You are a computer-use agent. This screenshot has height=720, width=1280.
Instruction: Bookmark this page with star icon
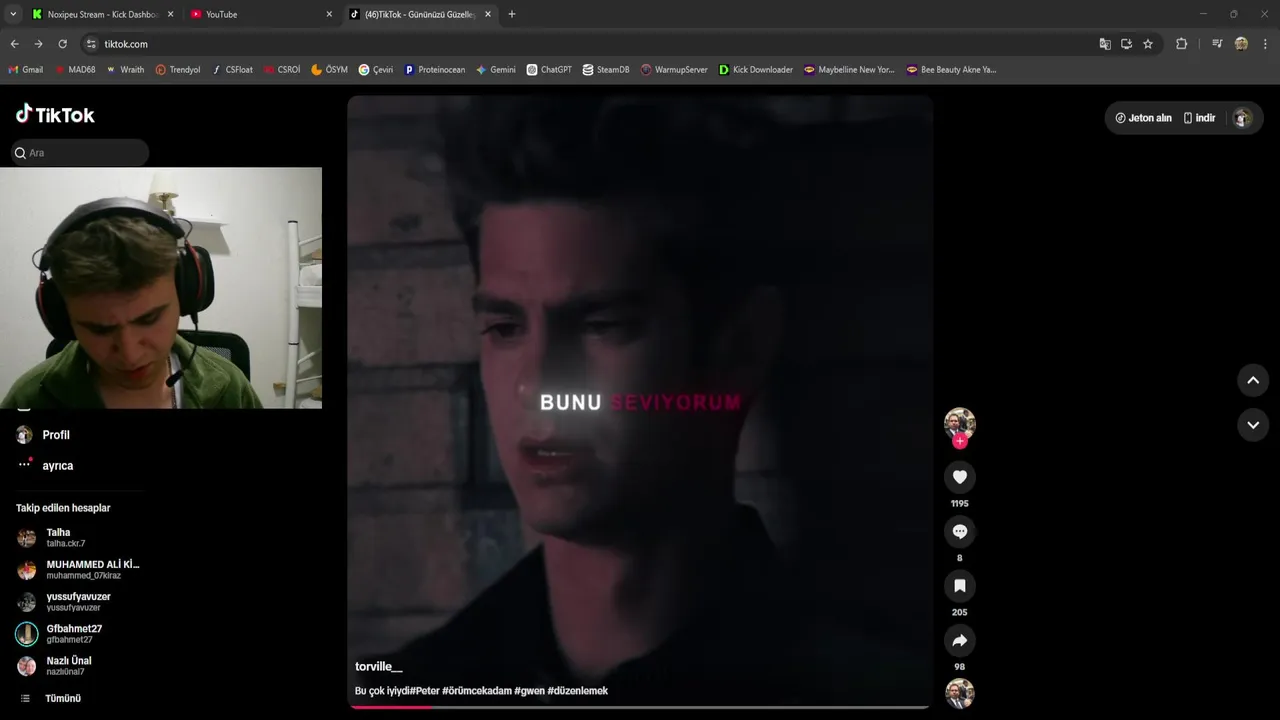[1148, 44]
